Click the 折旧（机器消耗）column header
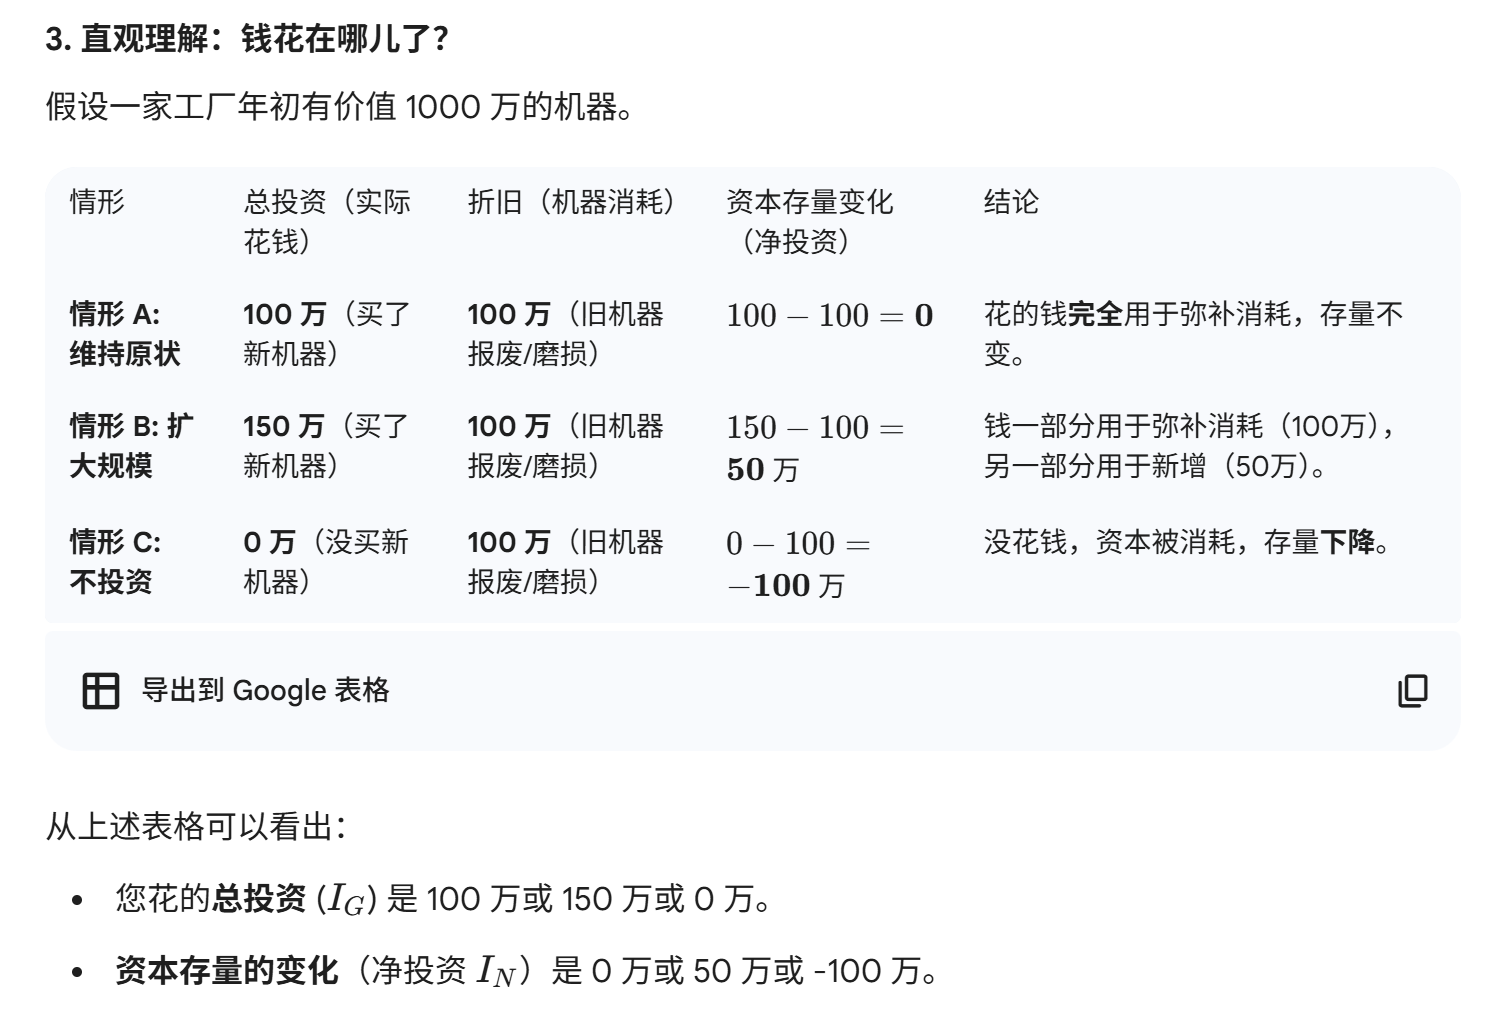Viewport: 1499px width, 1026px height. click(571, 202)
